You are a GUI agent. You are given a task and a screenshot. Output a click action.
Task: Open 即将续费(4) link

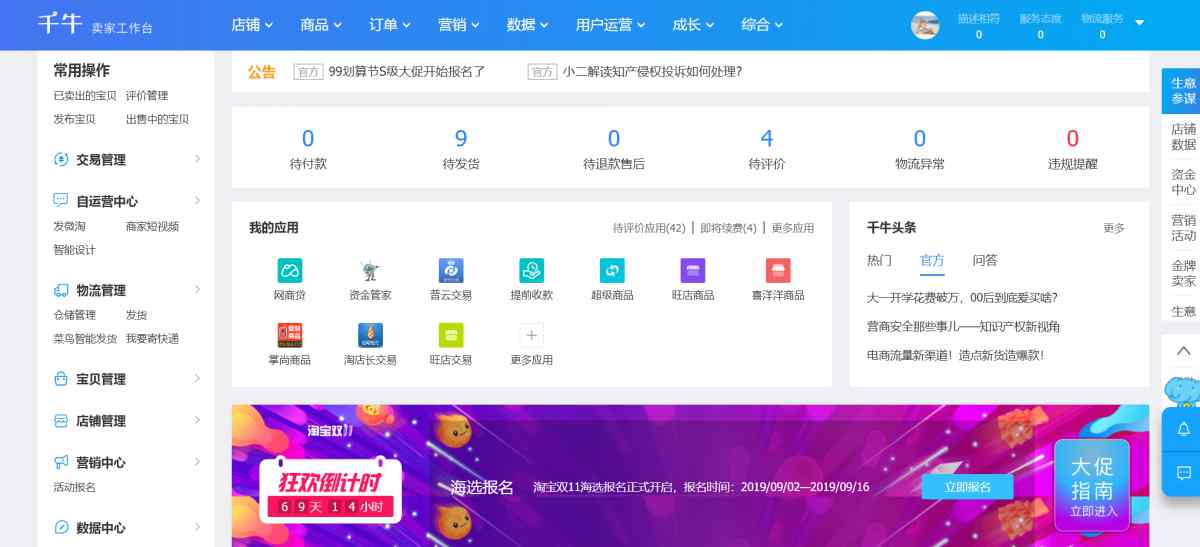point(728,228)
